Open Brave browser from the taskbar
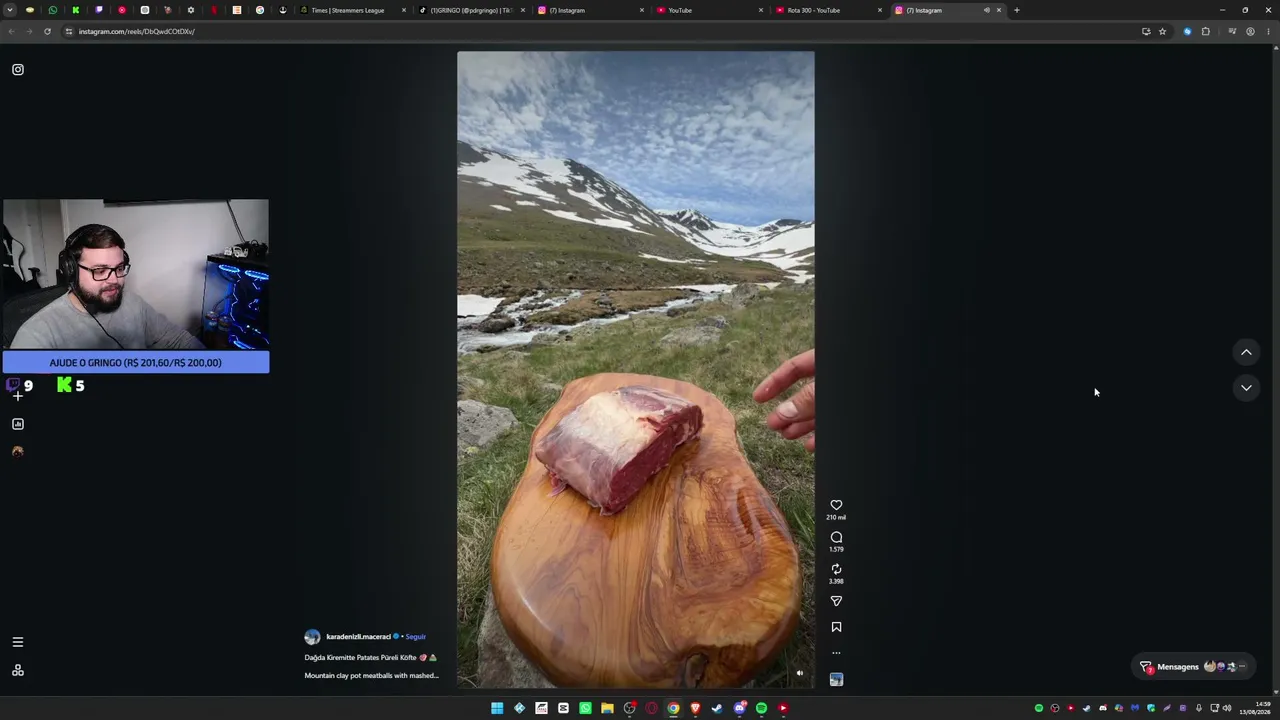This screenshot has width=1280, height=720. pos(695,708)
